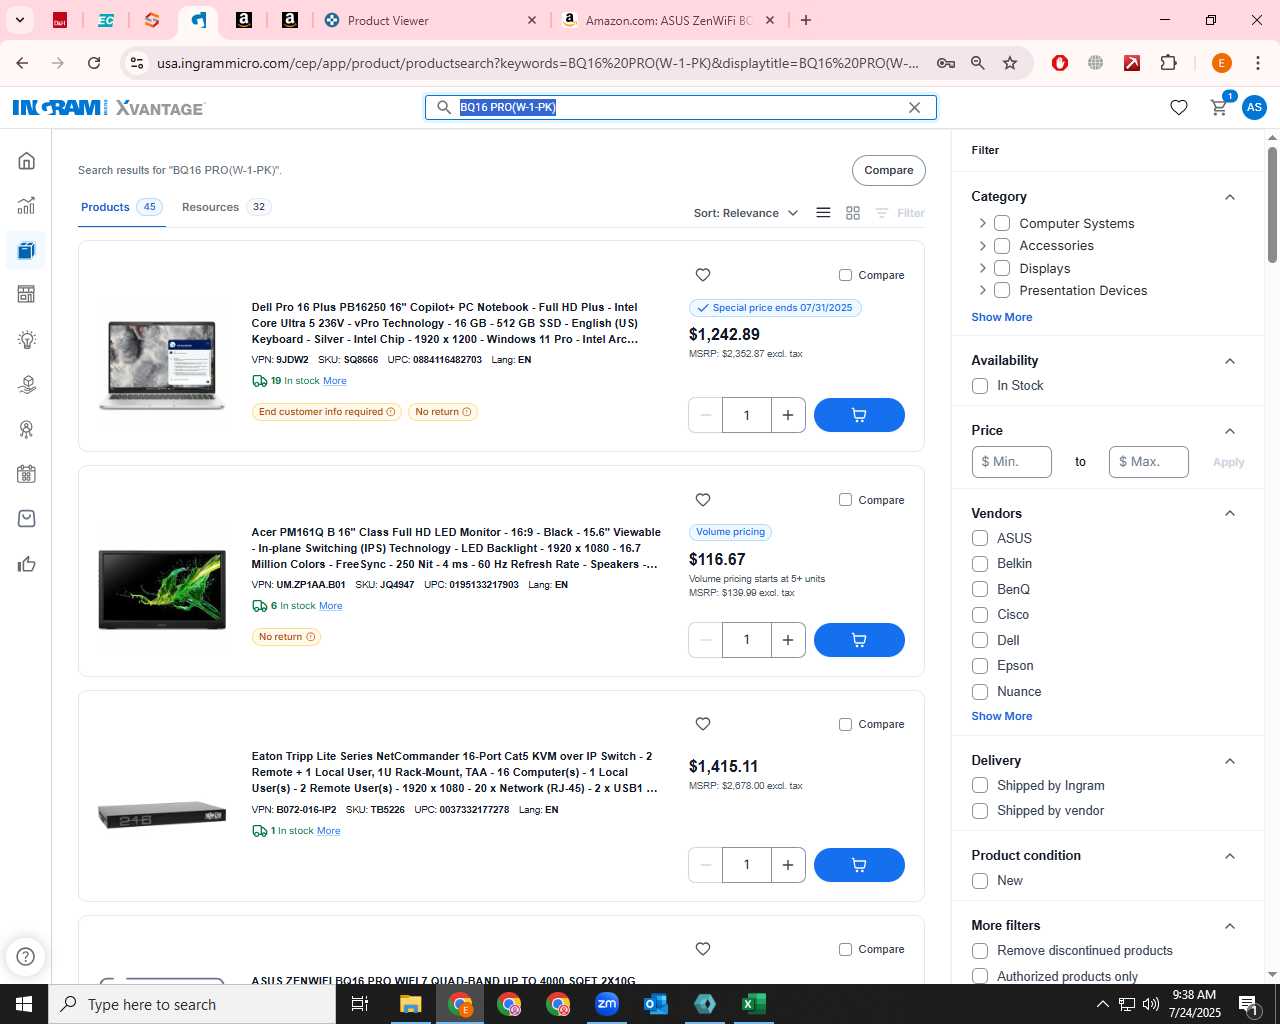The height and width of the screenshot is (1024, 1280).
Task: Favorite the Dell Pro 16 Plus notebook
Action: (703, 275)
